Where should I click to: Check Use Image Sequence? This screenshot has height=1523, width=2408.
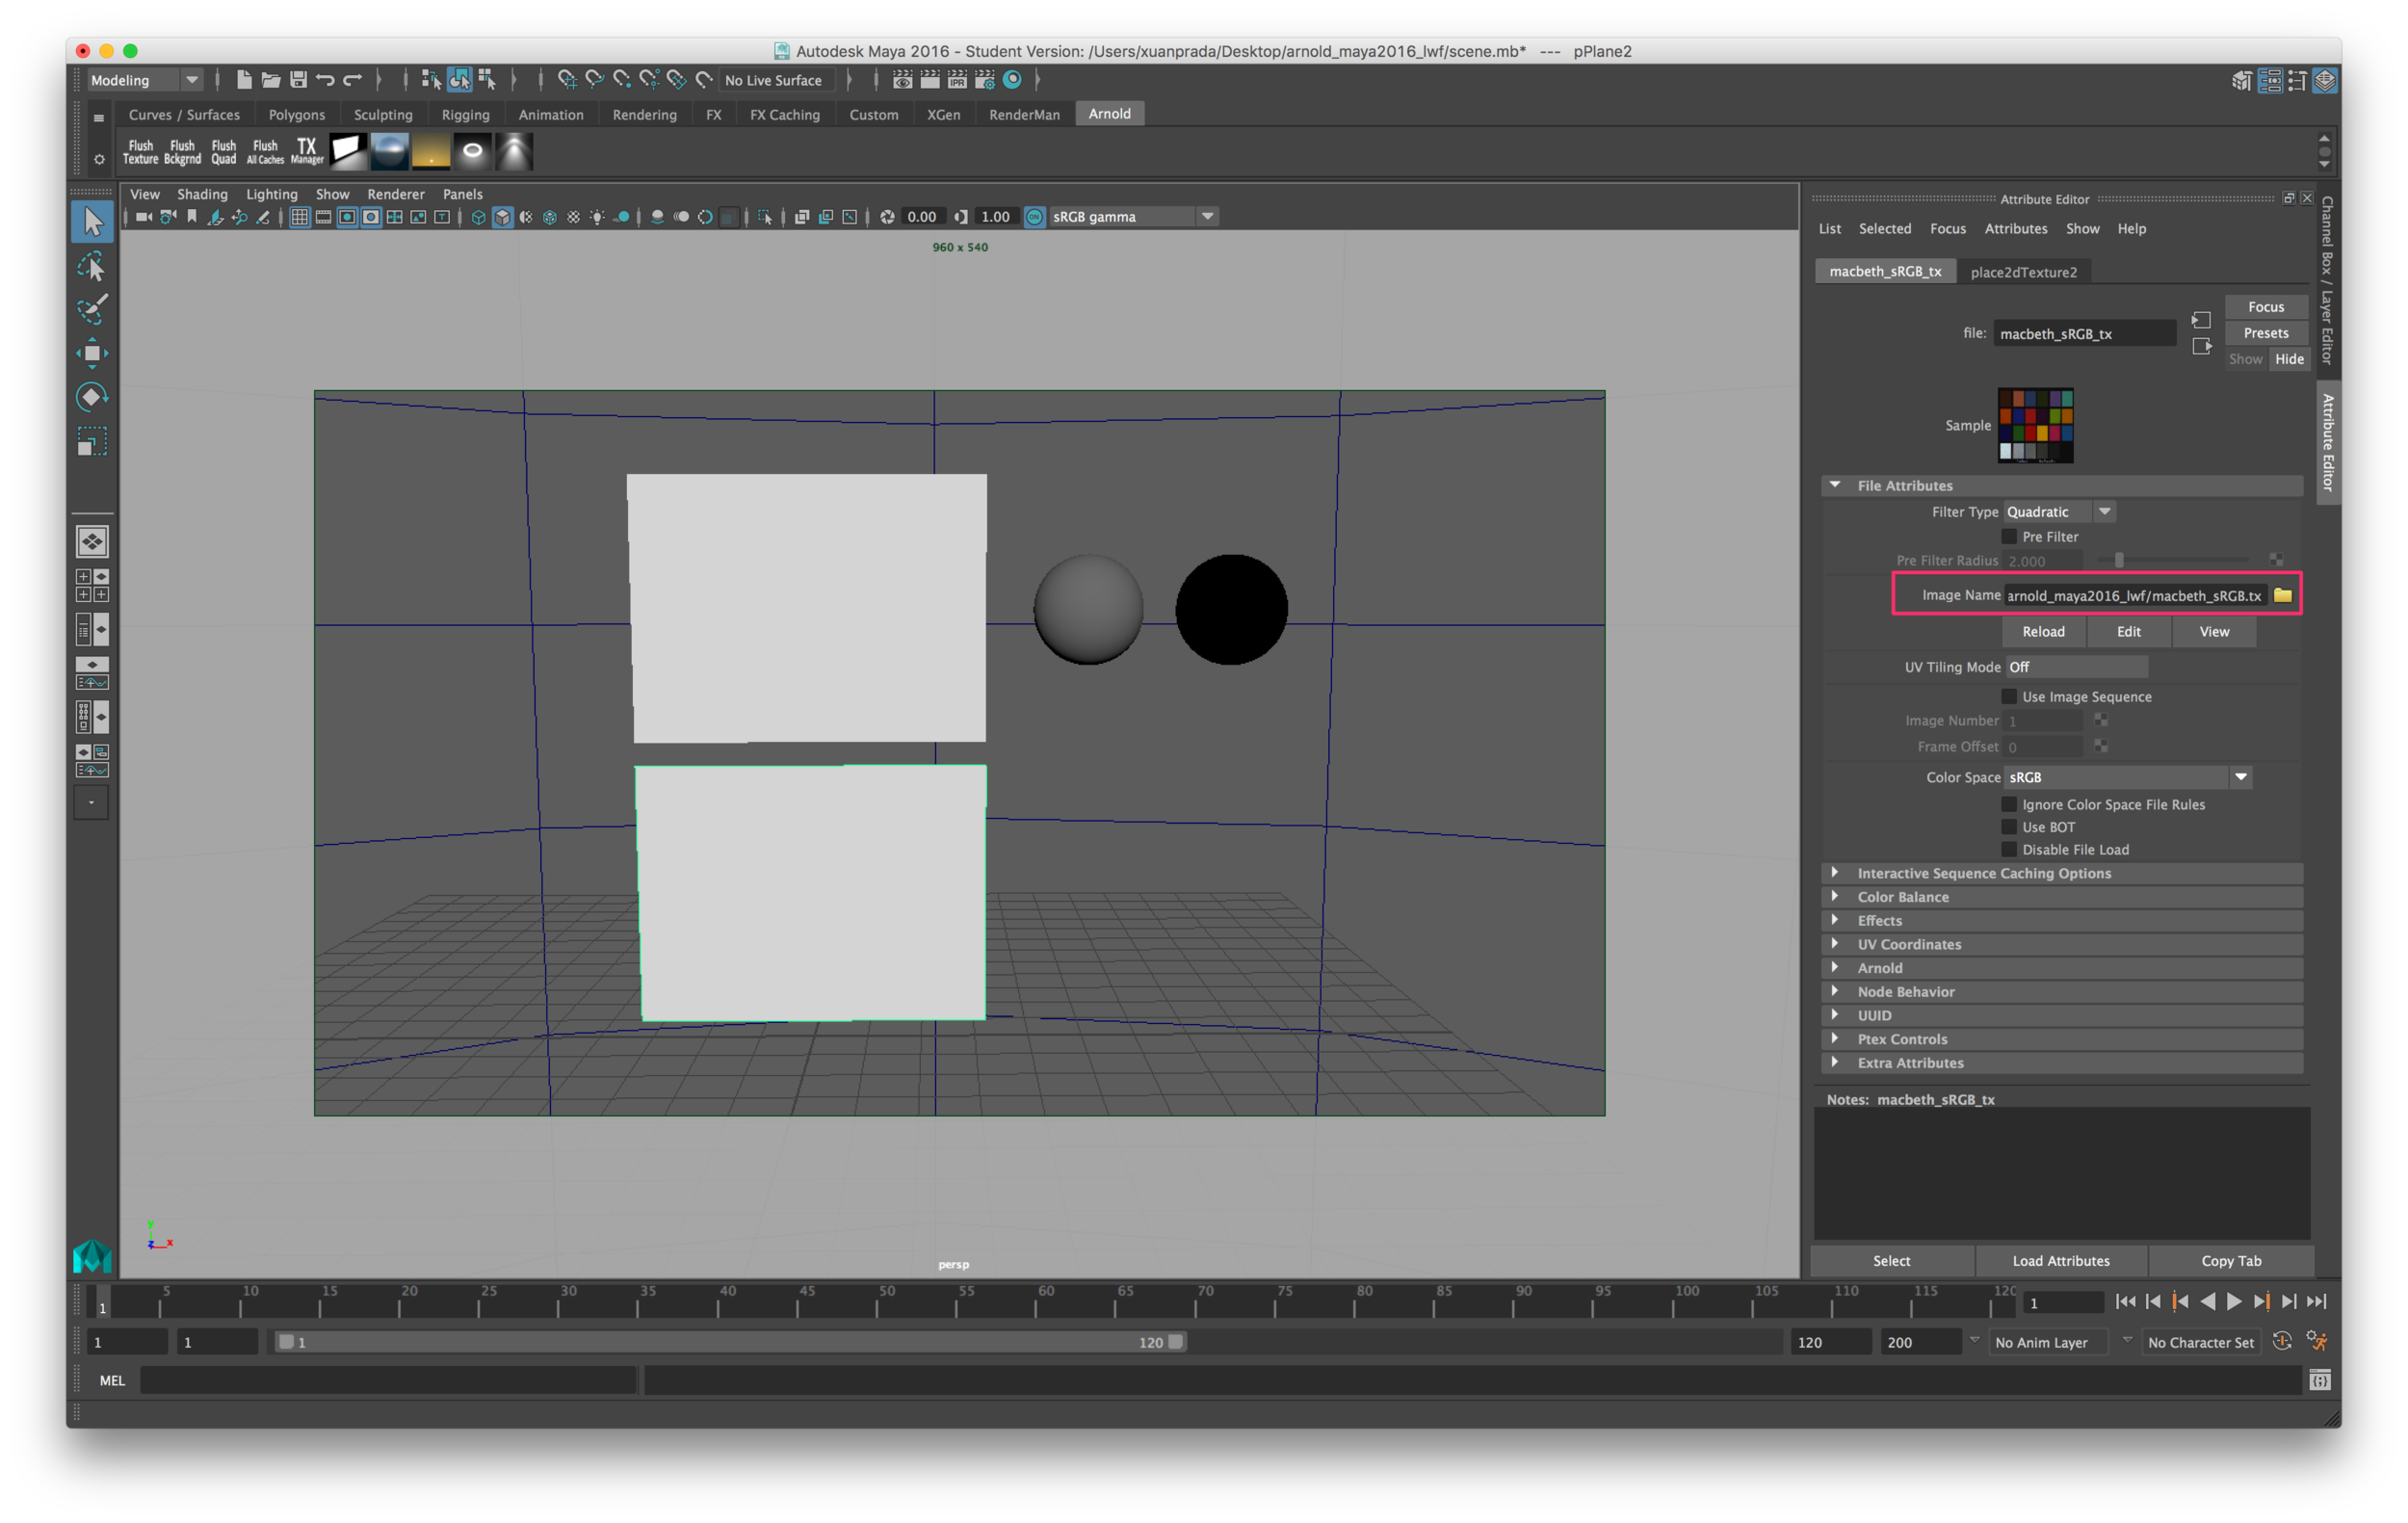2009,696
